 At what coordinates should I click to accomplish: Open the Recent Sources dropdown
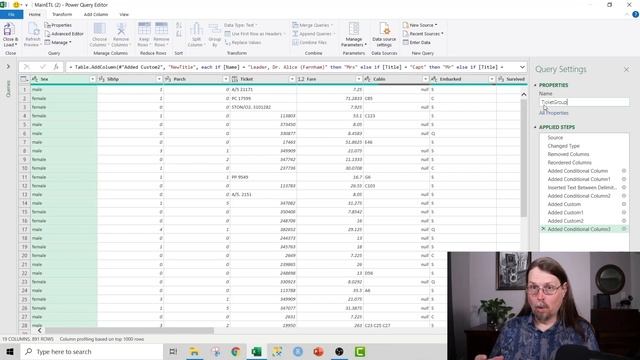423,34
